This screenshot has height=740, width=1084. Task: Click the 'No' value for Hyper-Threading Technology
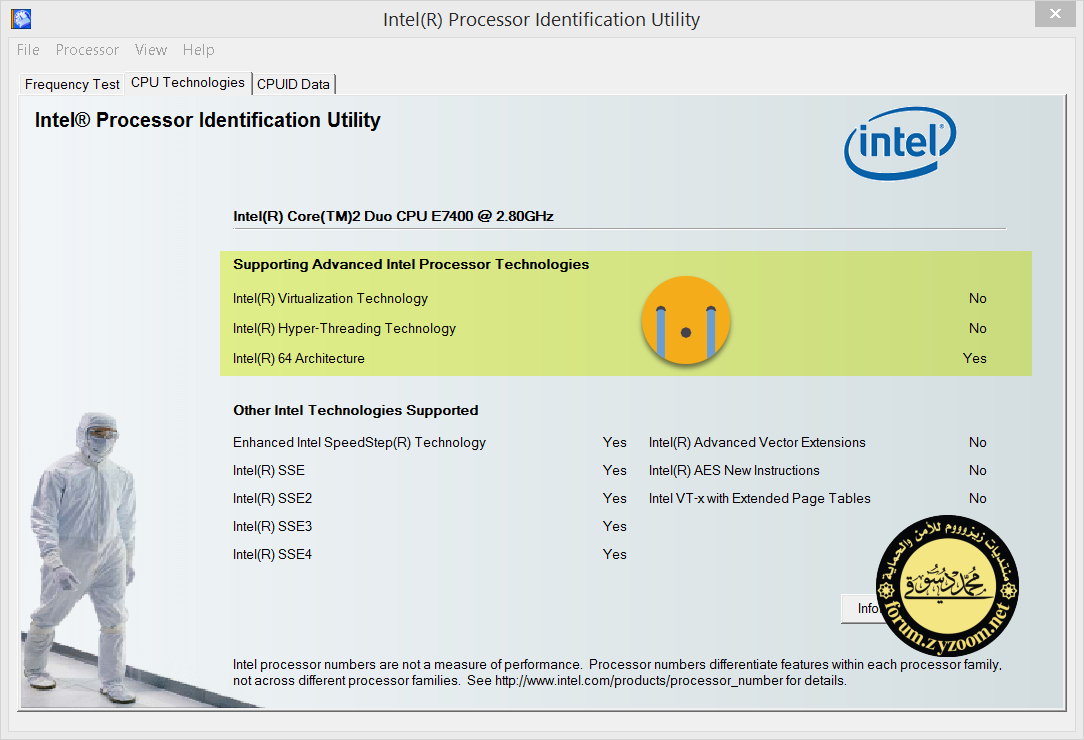point(978,329)
